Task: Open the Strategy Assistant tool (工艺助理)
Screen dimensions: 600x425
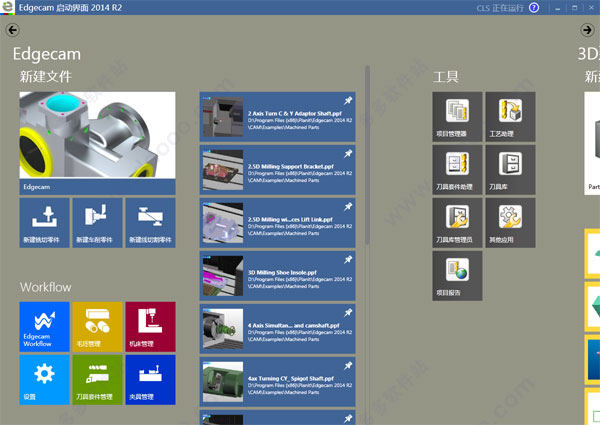Action: [x=510, y=117]
